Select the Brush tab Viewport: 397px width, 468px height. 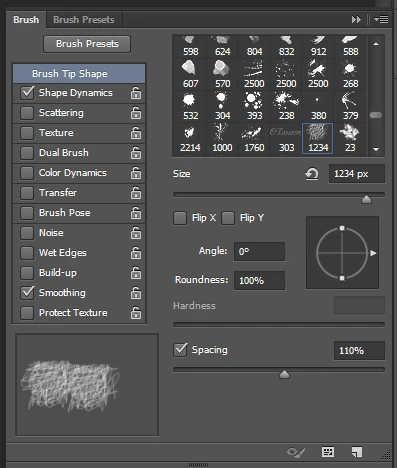(x=26, y=20)
